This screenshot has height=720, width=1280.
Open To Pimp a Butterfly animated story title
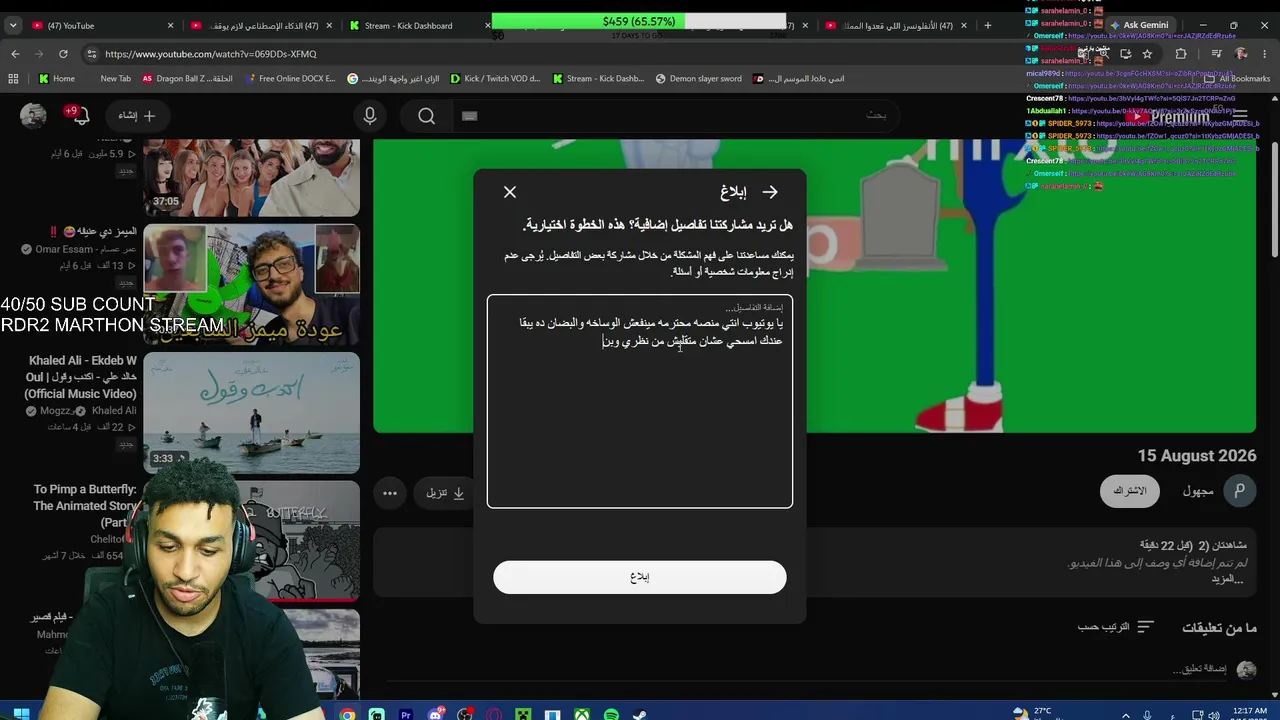84,506
